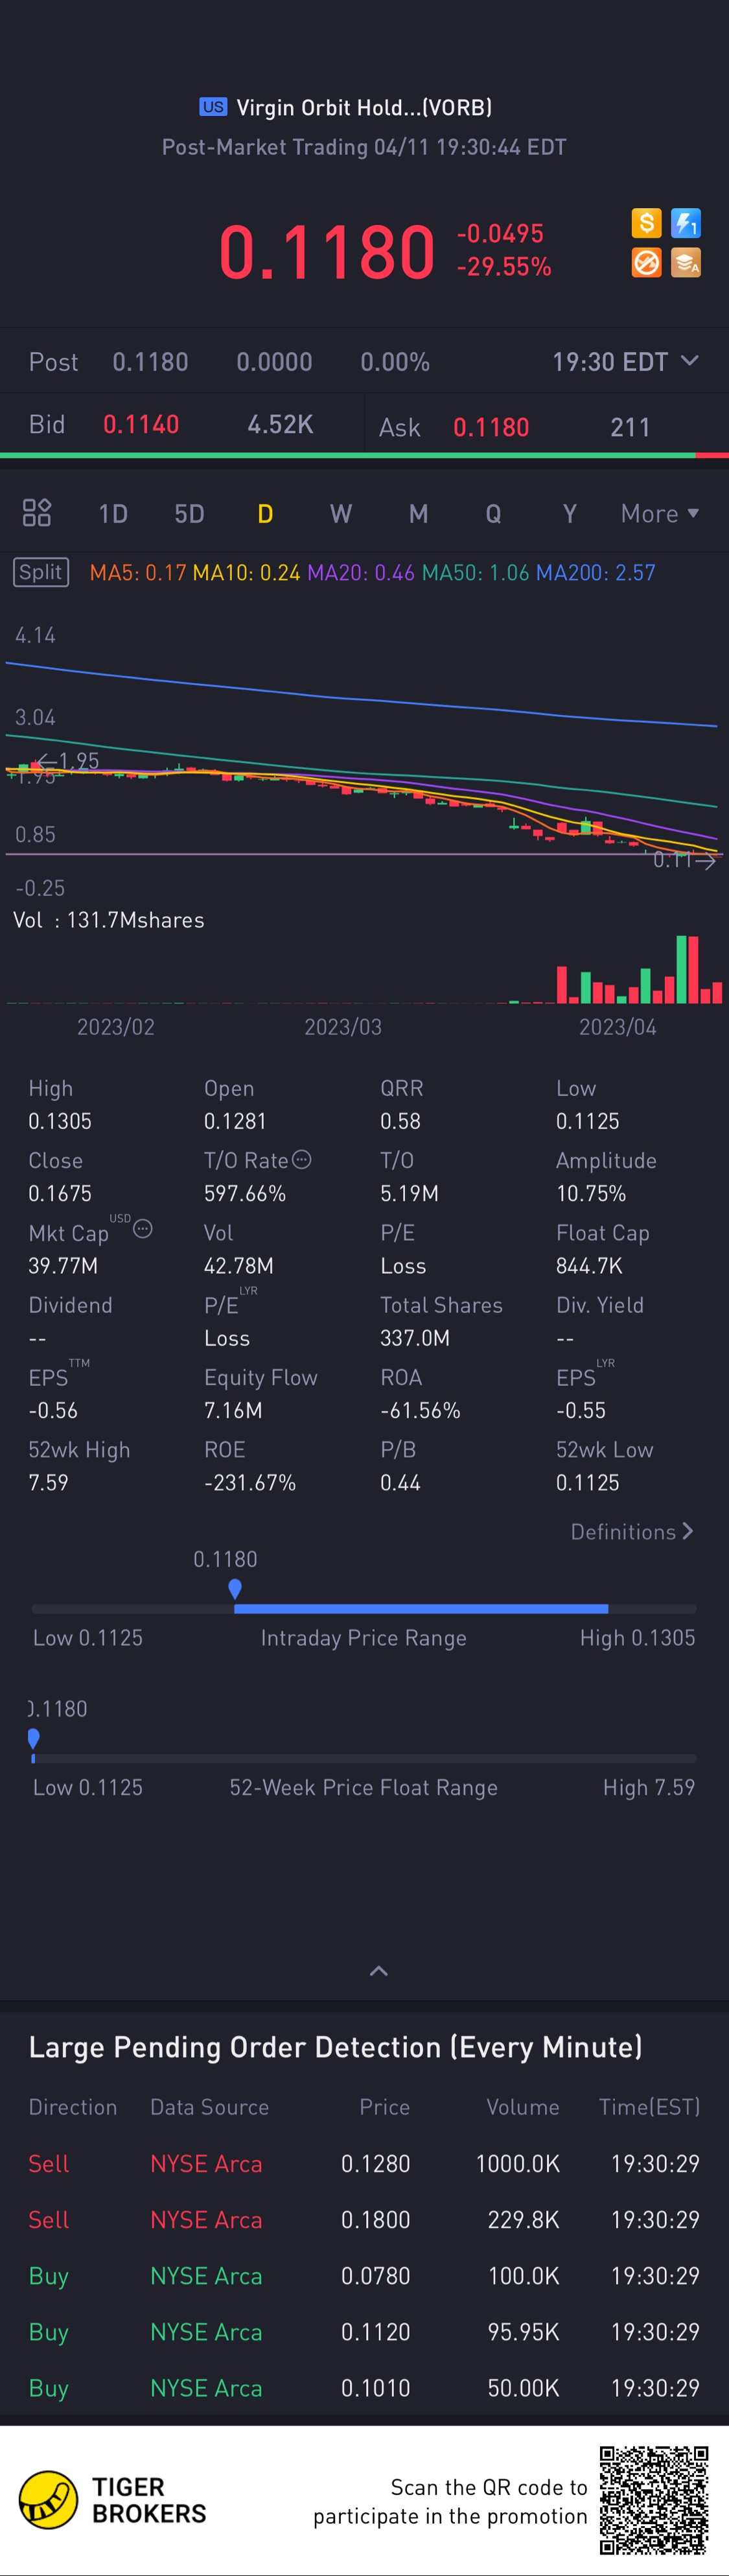
Task: Select the weekly W chart tab
Action: click(341, 514)
